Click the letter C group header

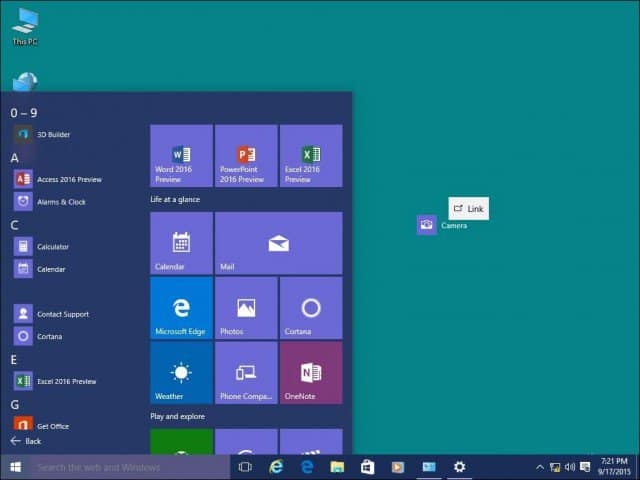tap(14, 225)
